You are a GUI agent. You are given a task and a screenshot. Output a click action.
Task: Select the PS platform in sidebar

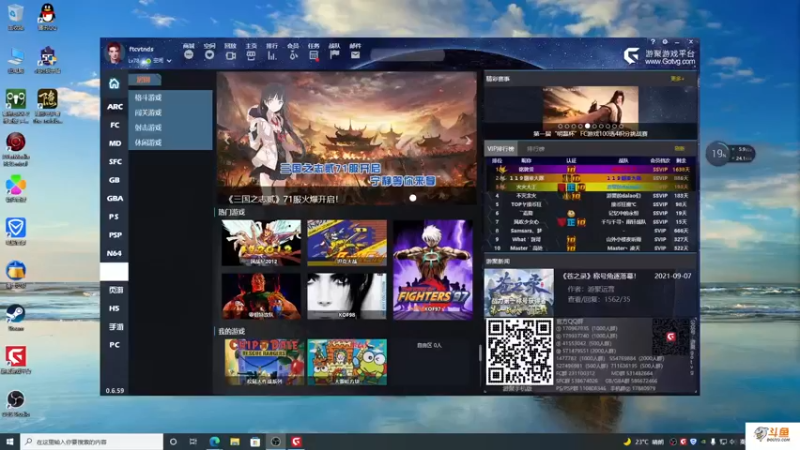coord(114,217)
